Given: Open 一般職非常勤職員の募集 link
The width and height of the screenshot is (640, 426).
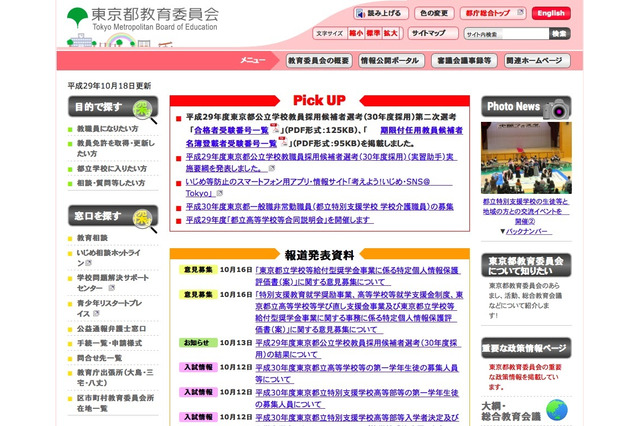Looking at the screenshot, I should 320,207.
